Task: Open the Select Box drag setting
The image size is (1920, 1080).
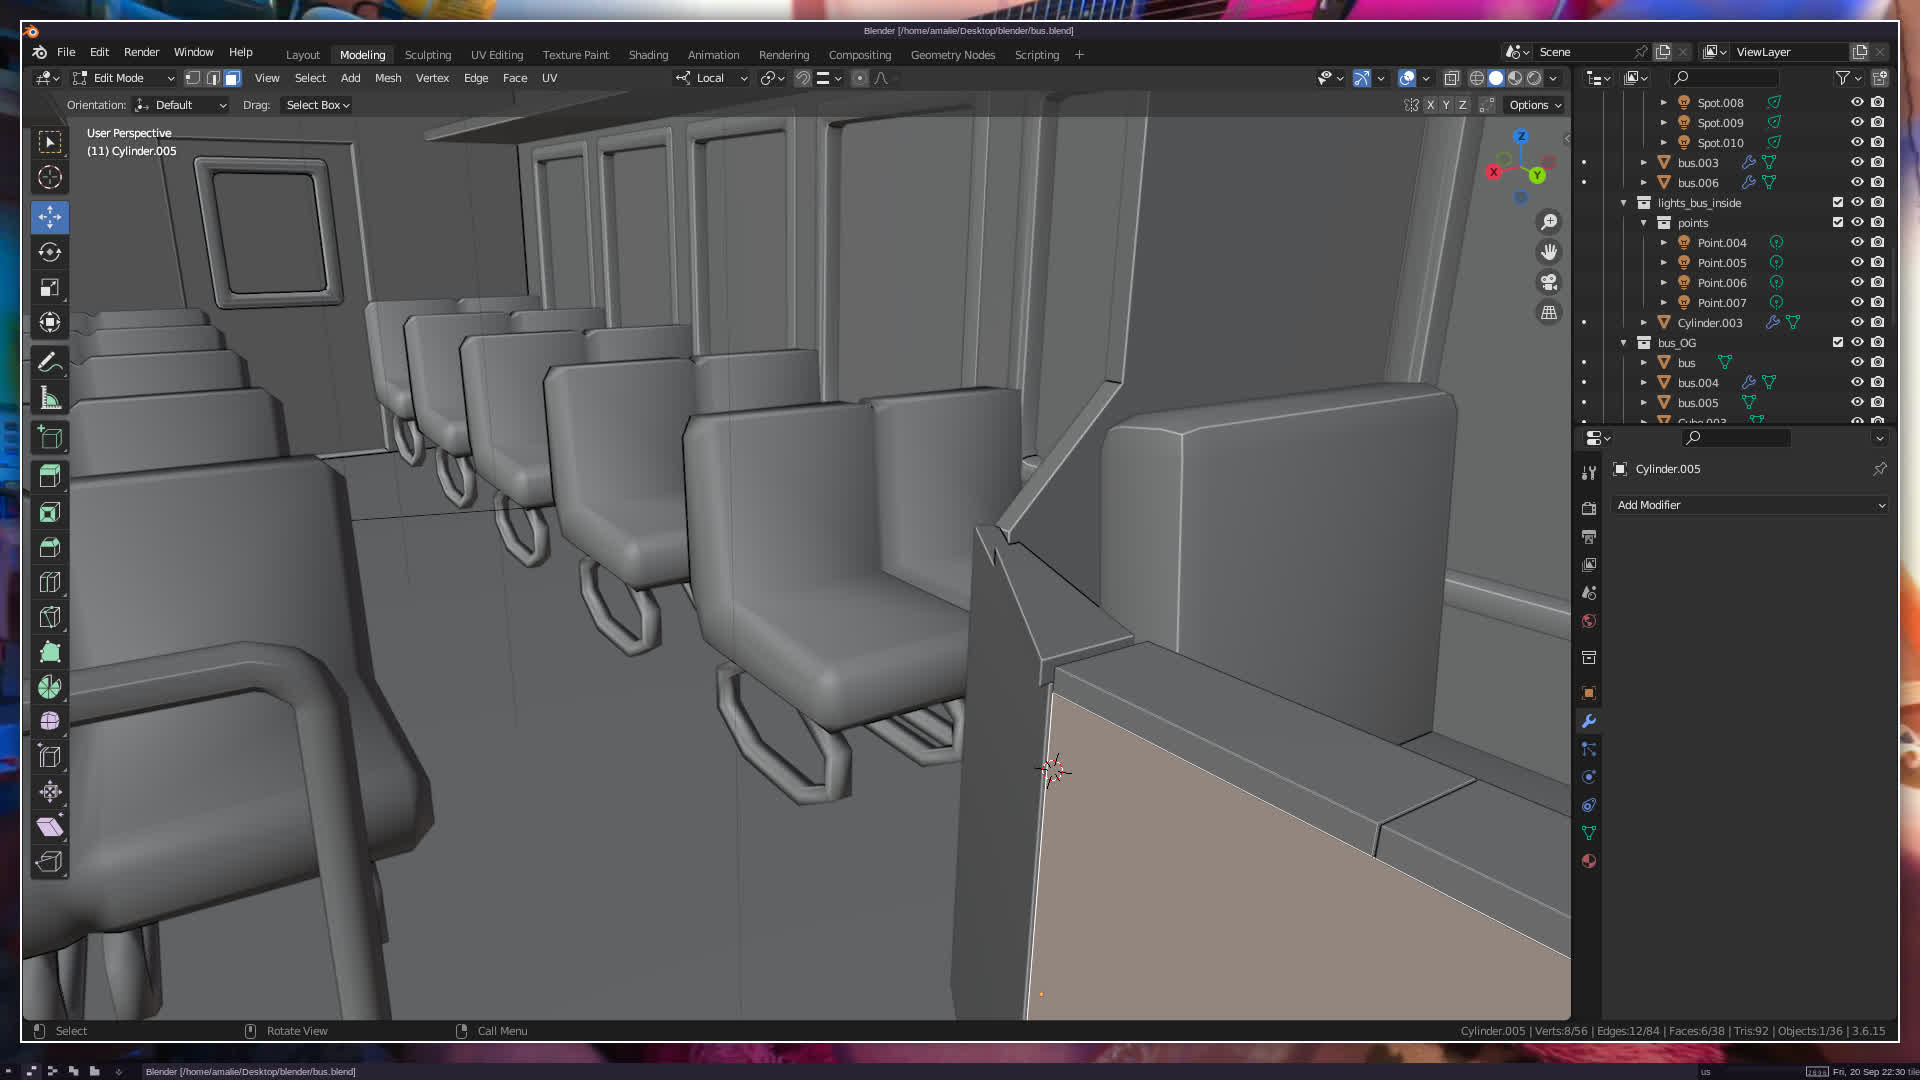Action: coord(317,105)
